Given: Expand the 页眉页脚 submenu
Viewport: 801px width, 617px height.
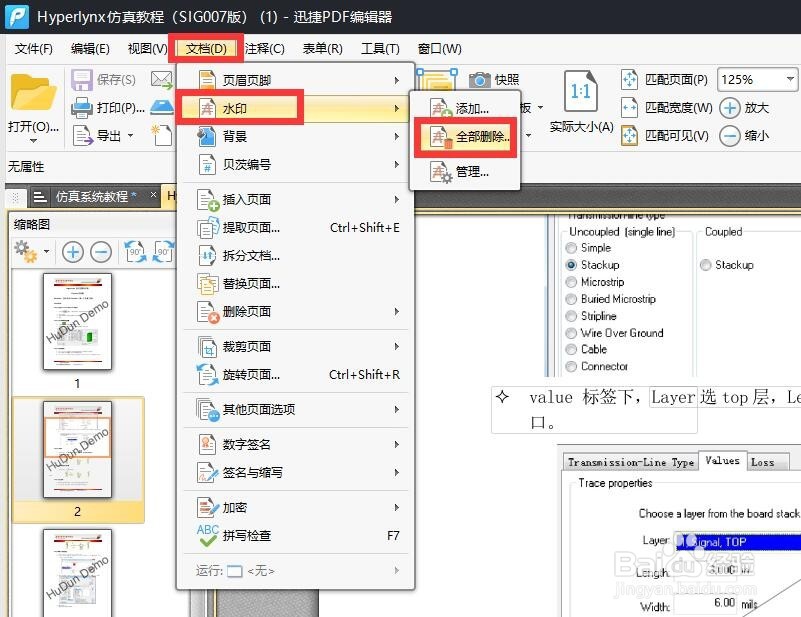Looking at the screenshot, I should pyautogui.click(x=295, y=80).
